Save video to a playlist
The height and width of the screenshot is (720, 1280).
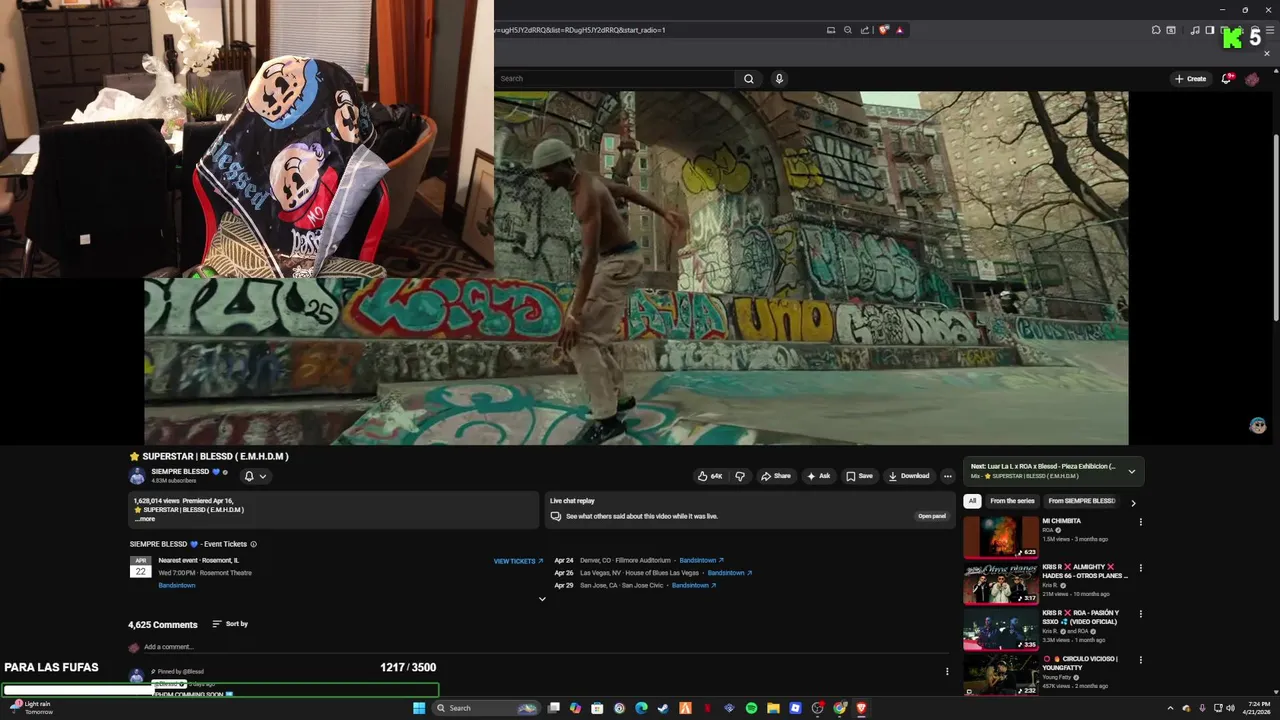coord(859,476)
